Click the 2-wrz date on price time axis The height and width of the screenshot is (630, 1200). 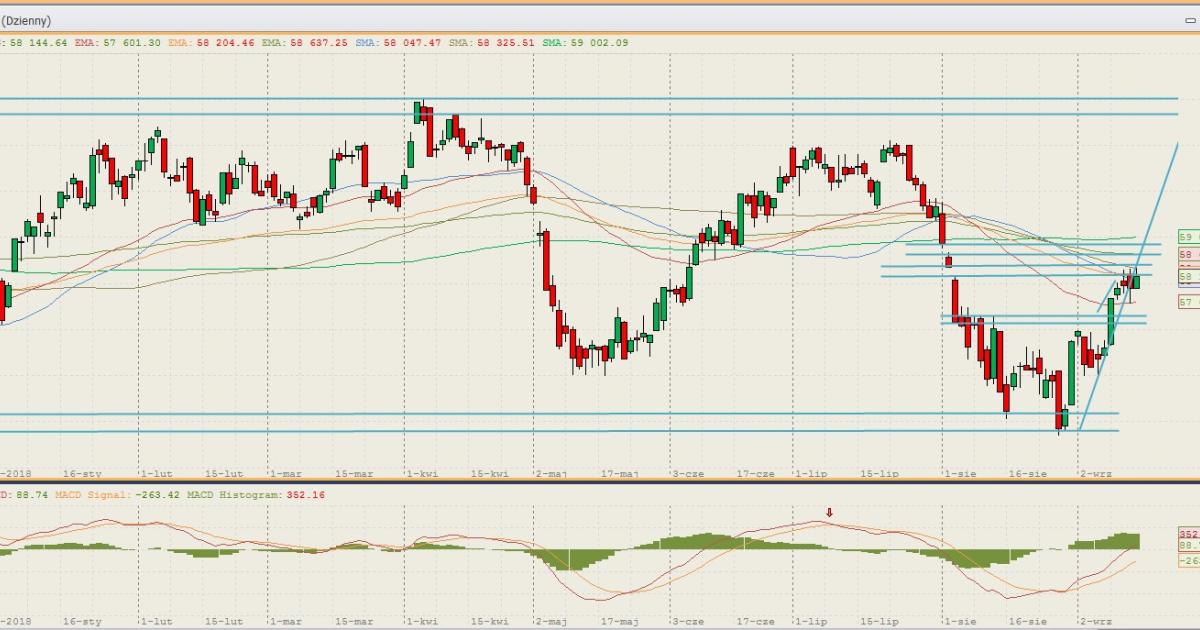click(1095, 473)
